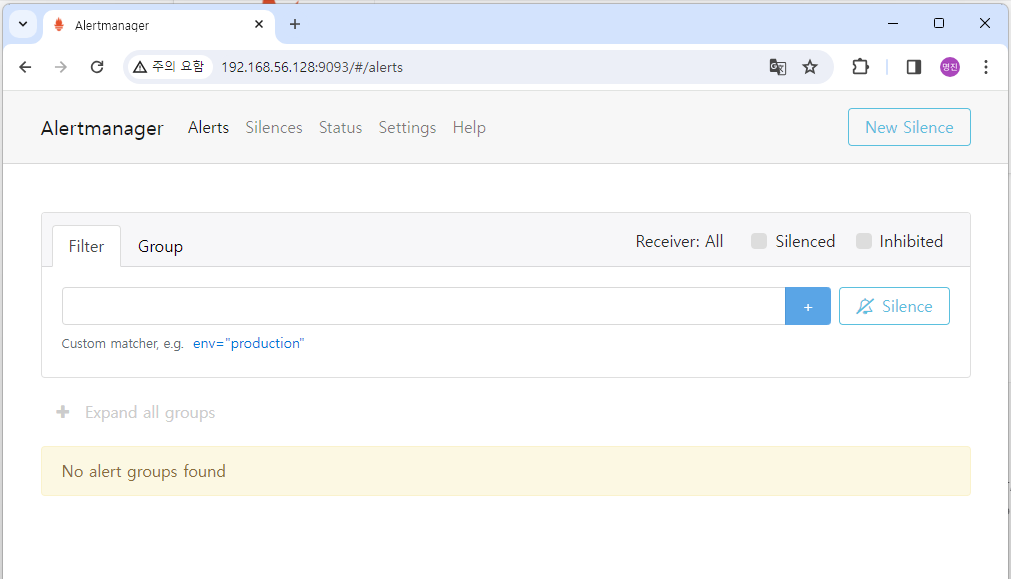Open a new browser tab
The height and width of the screenshot is (579, 1011).
tap(295, 25)
